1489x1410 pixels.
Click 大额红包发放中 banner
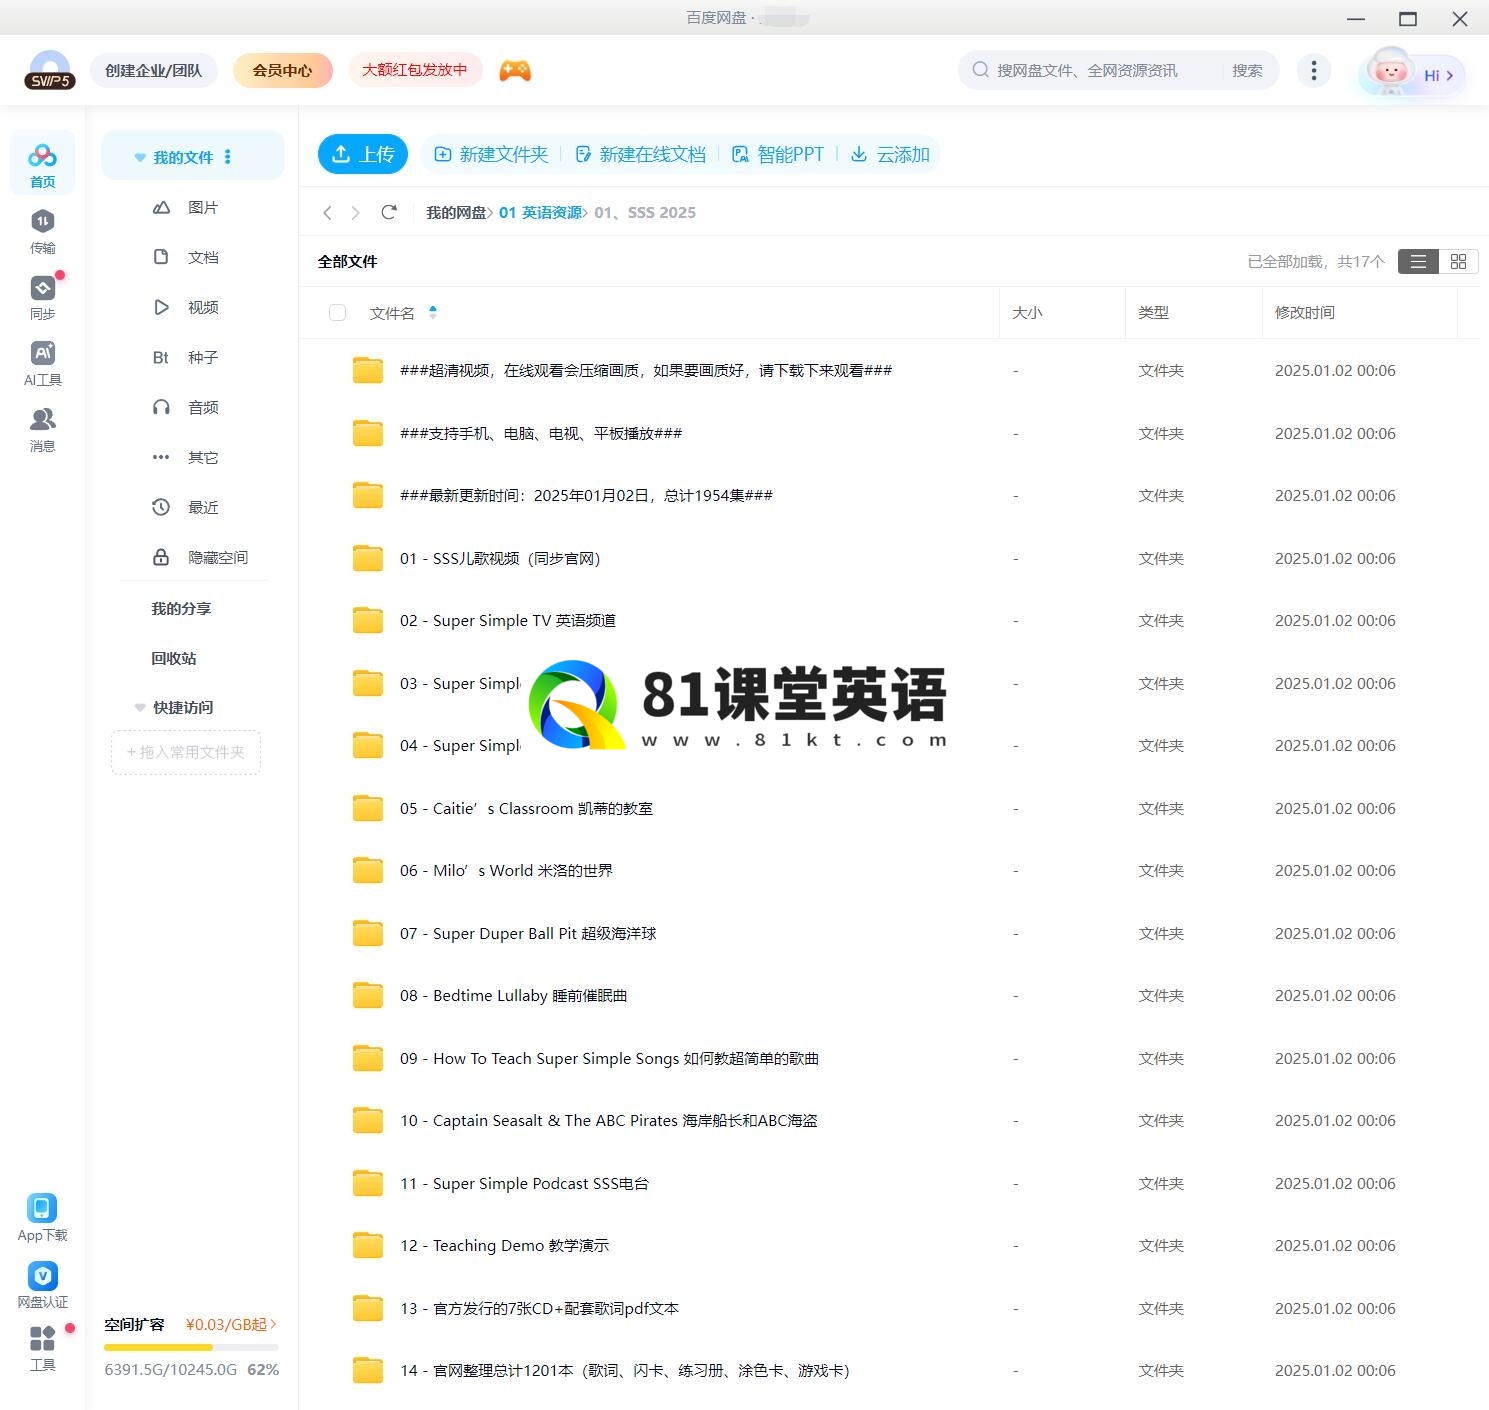[x=414, y=70]
